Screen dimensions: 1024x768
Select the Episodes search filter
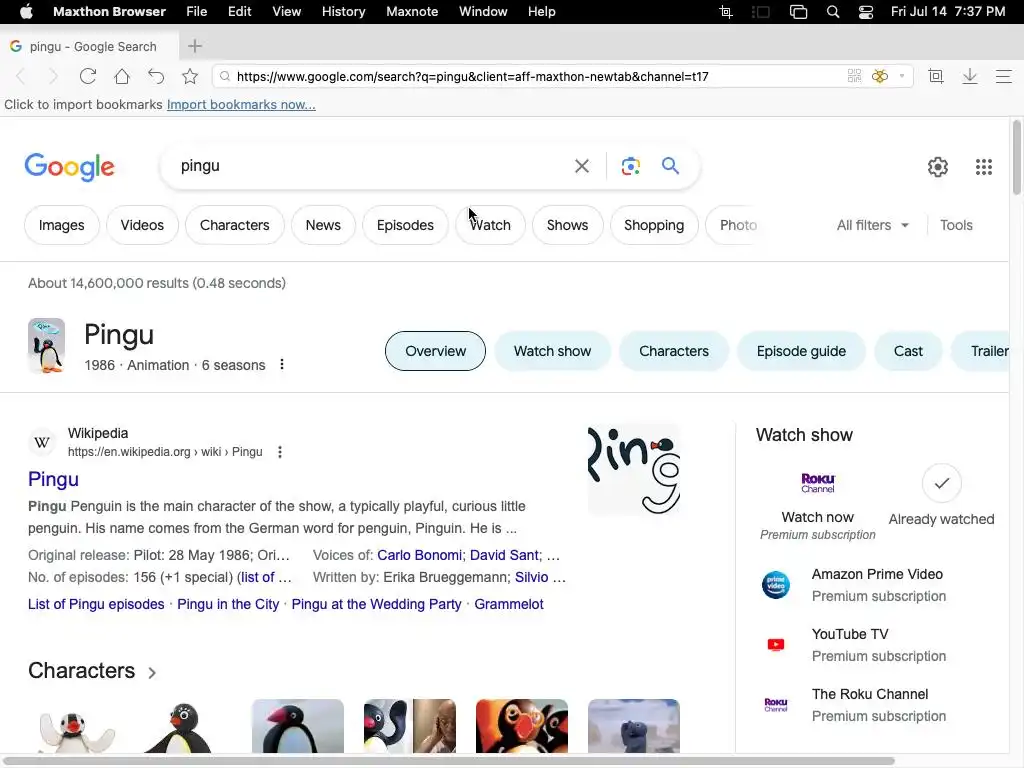click(405, 225)
